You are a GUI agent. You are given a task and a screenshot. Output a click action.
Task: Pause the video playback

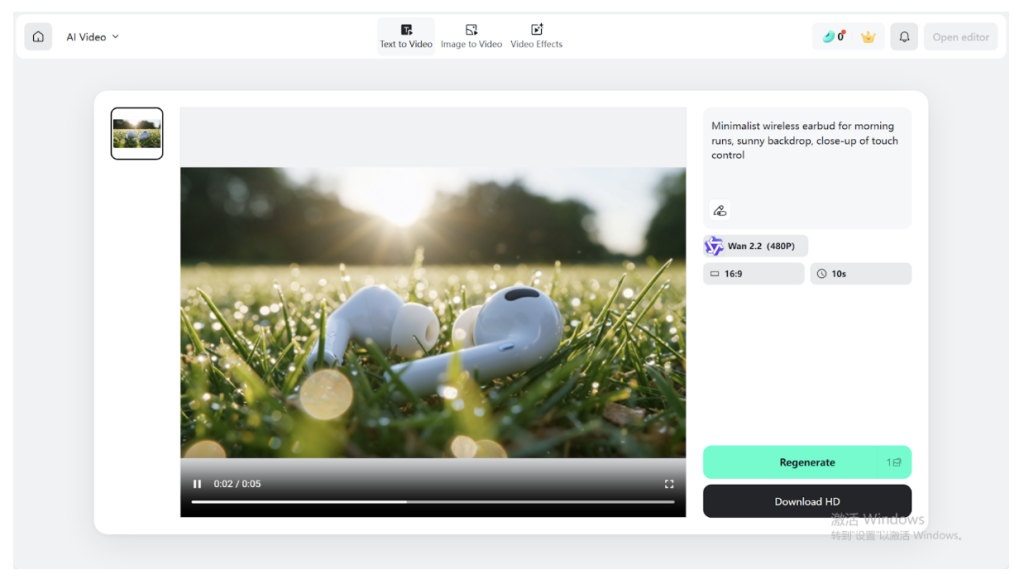(x=197, y=484)
